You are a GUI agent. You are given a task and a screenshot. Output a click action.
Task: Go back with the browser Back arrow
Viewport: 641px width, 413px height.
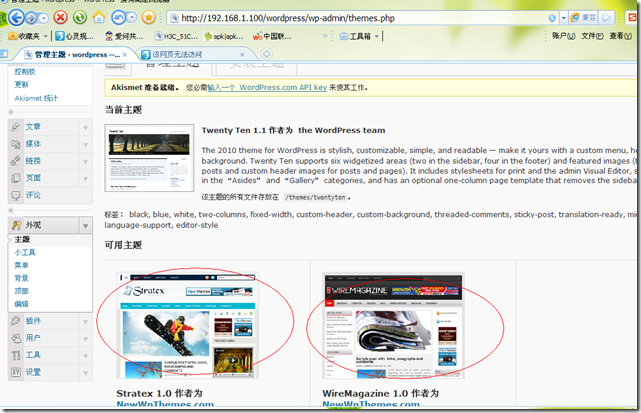tap(16, 18)
